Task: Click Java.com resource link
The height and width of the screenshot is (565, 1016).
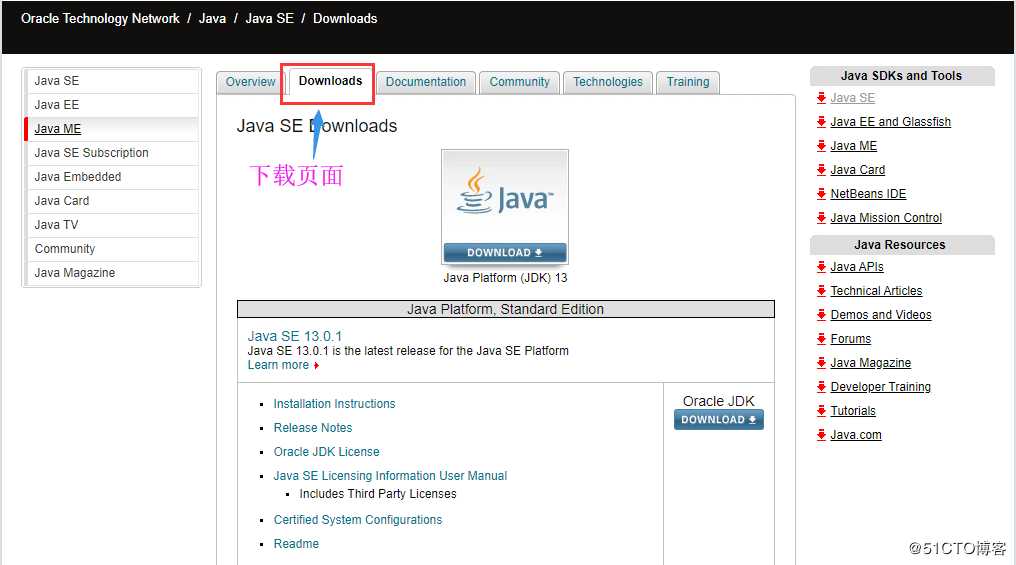Action: (x=856, y=434)
